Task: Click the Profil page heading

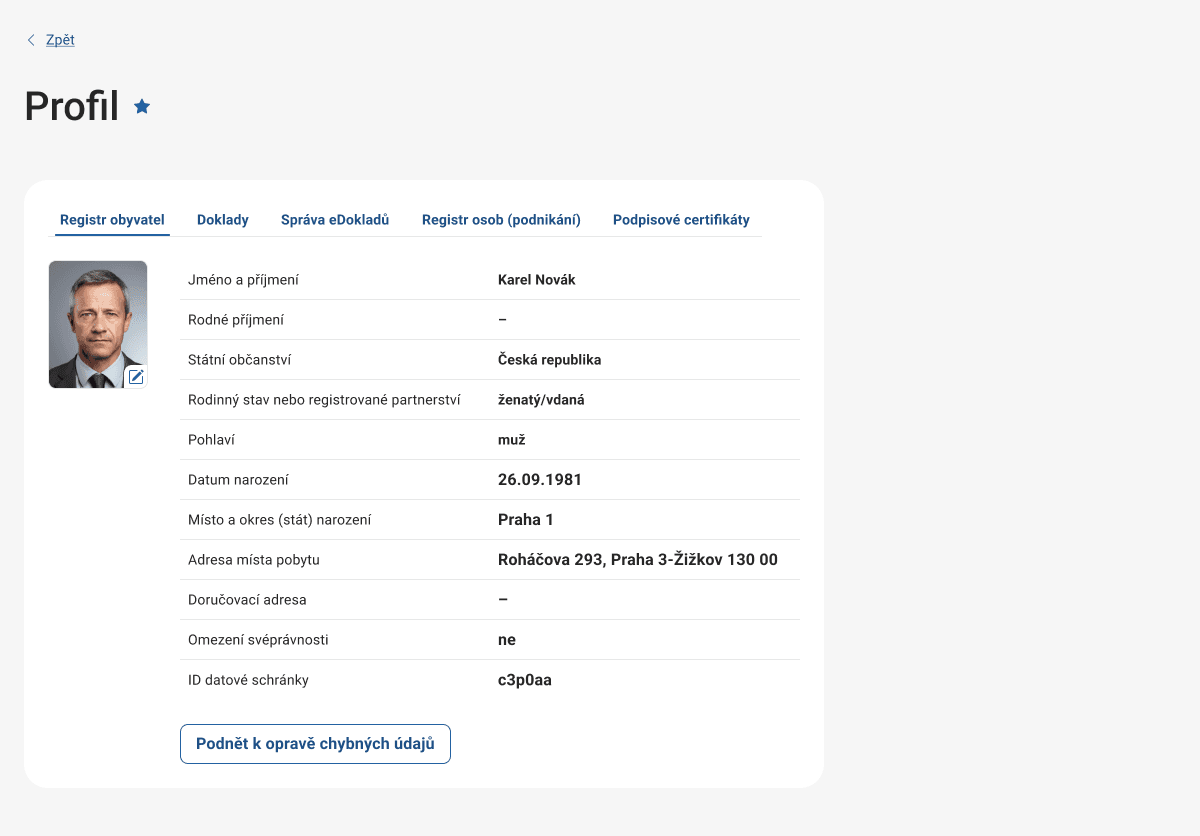Action: [x=72, y=106]
